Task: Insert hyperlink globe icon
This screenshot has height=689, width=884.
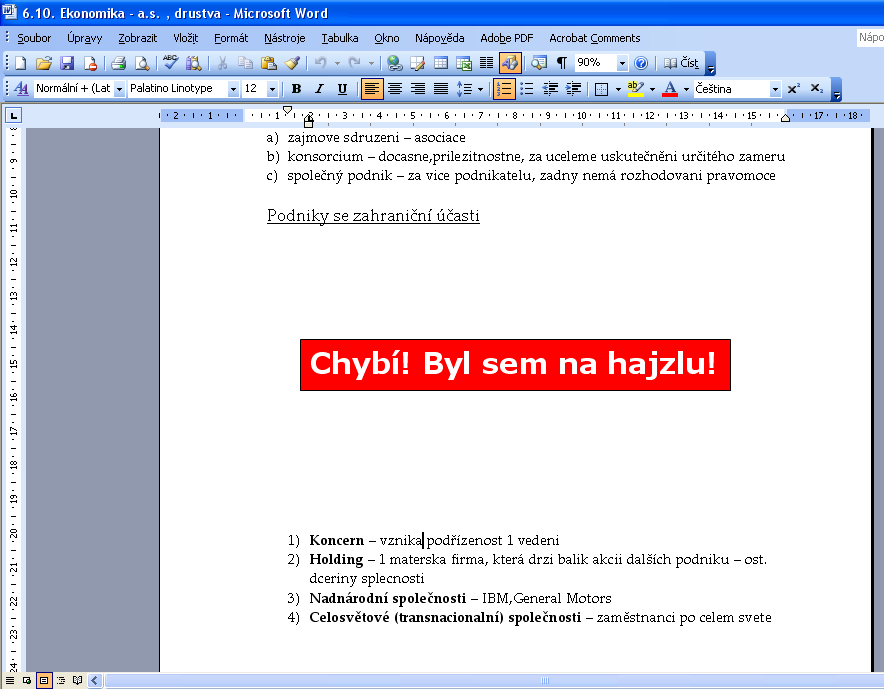Action: tap(394, 63)
